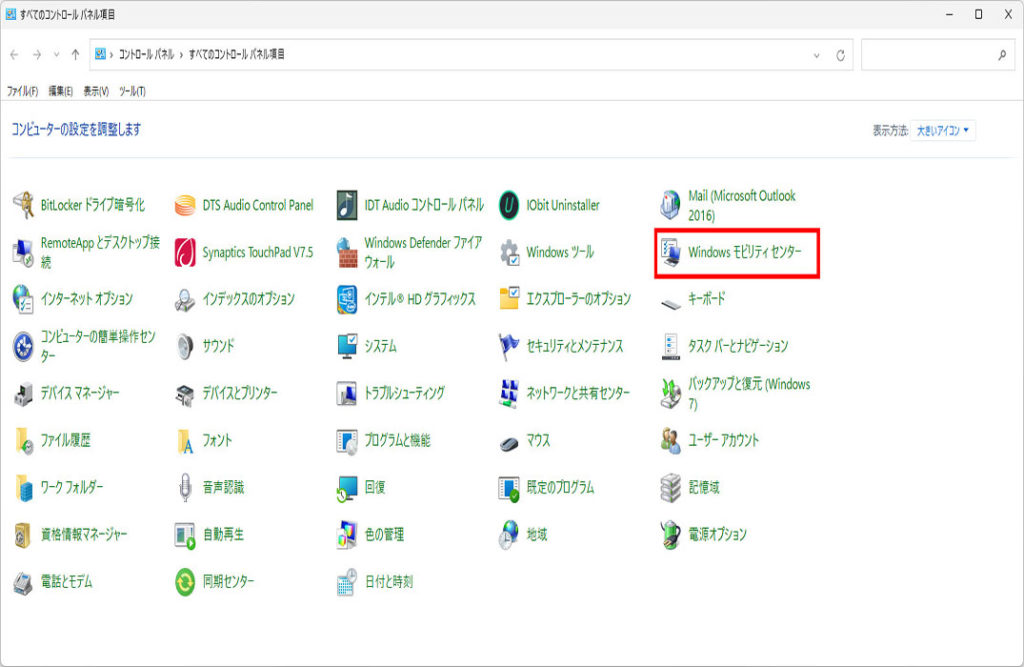The height and width of the screenshot is (667, 1024).
Task: Expand recent locations chevron near navigation arrows
Action: pos(56,55)
